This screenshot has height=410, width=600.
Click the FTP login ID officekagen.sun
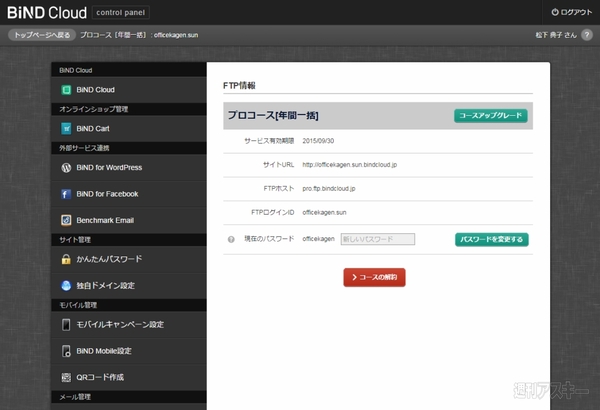click(324, 212)
